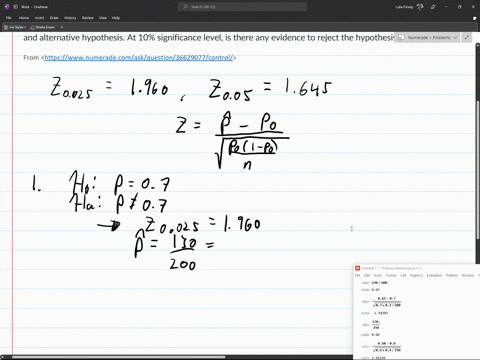Click the notebook icon beside Numerade
The width and height of the screenshot is (480, 360).
click(x=402, y=38)
